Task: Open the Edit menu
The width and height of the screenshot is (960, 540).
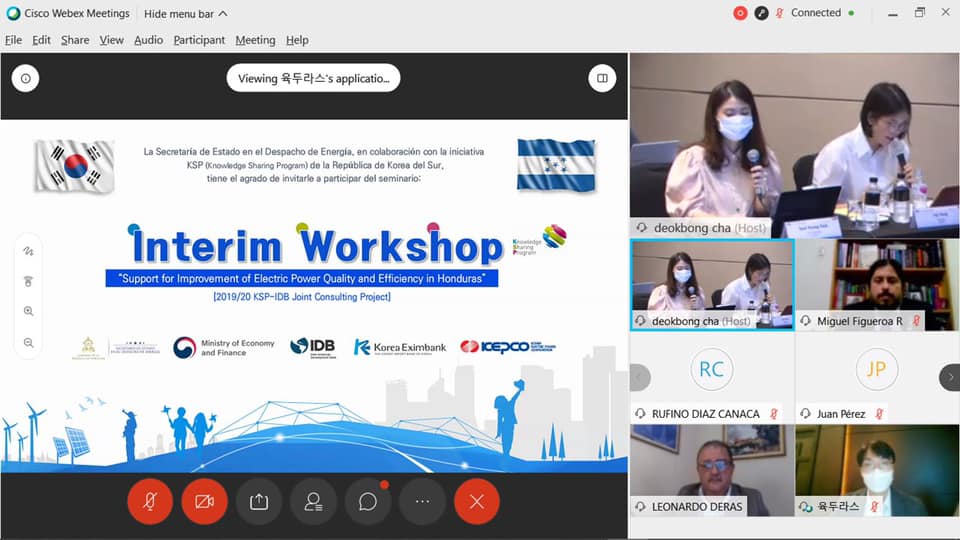Action: click(x=42, y=40)
